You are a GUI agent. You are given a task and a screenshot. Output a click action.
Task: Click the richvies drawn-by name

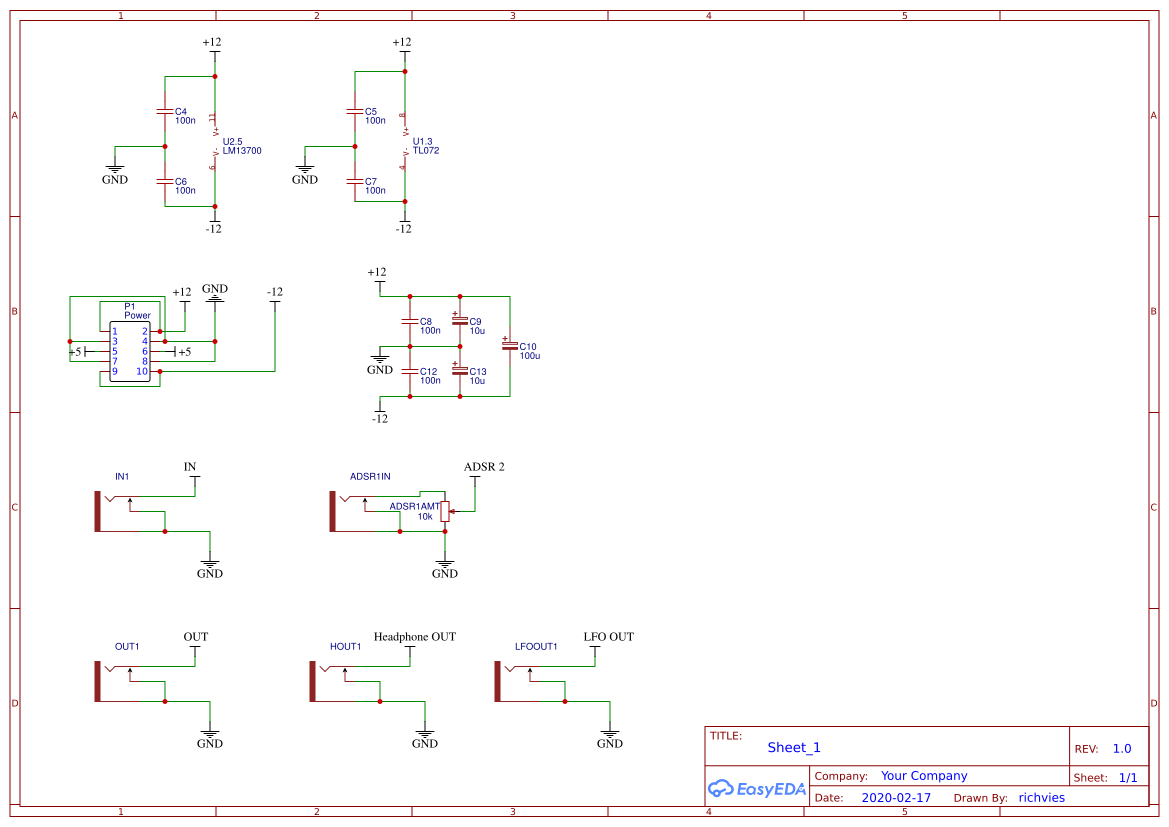click(1041, 797)
